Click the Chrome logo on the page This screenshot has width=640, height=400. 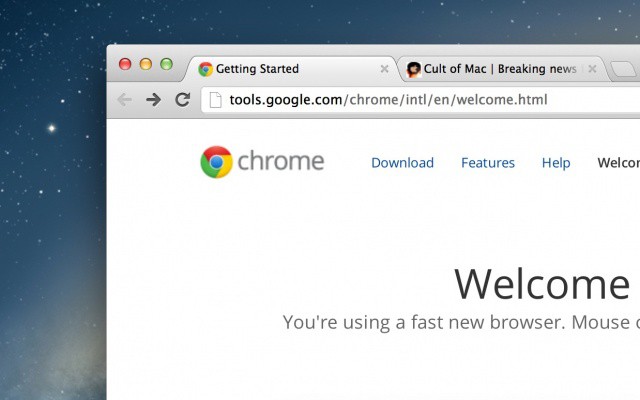click(216, 162)
